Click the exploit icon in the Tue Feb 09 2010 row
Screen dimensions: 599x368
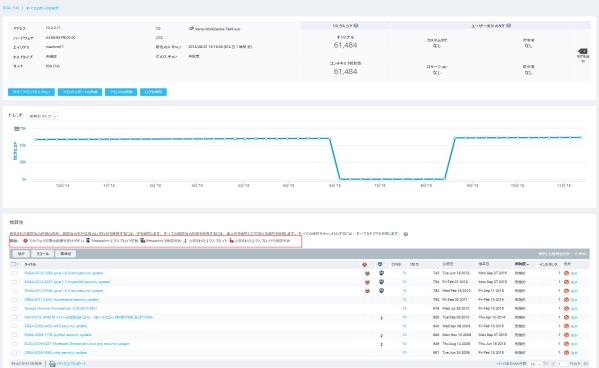tap(381, 318)
